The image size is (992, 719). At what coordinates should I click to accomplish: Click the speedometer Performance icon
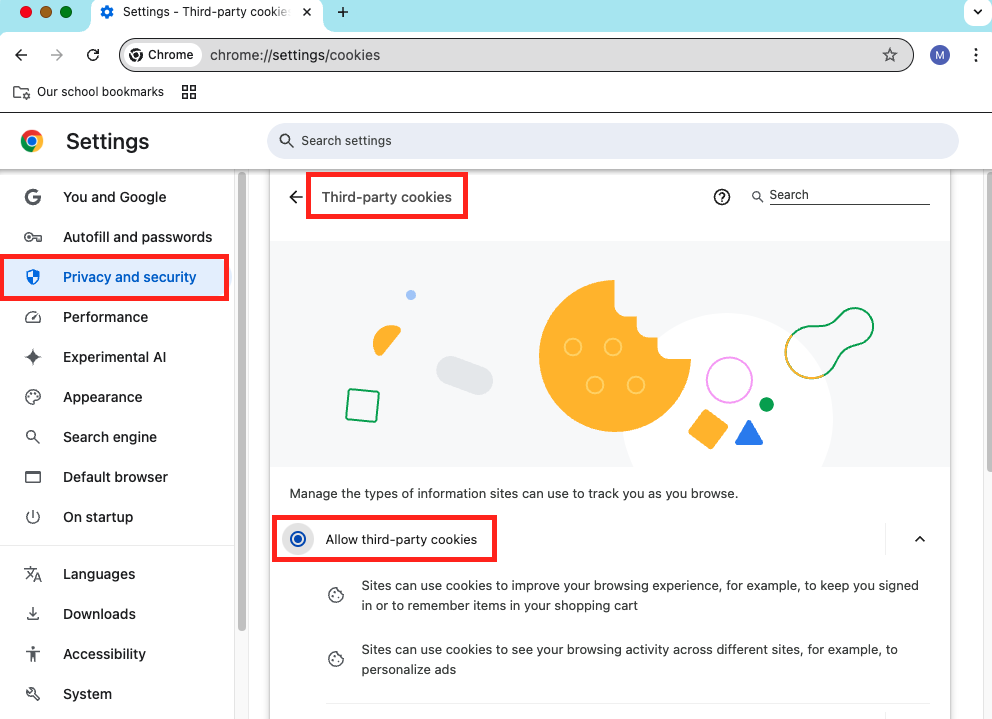33,317
